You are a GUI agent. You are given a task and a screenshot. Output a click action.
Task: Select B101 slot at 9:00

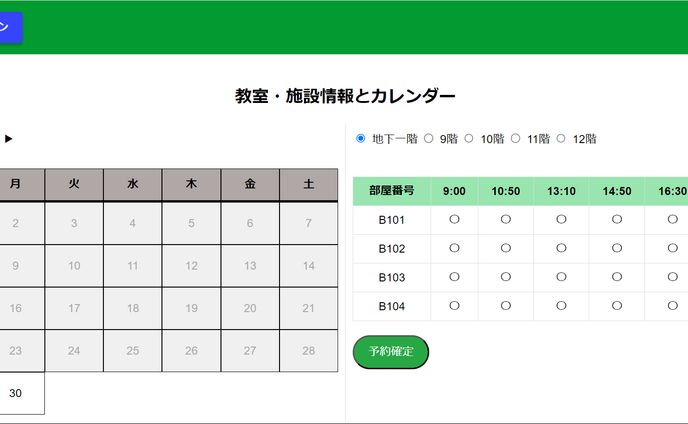[x=454, y=219]
